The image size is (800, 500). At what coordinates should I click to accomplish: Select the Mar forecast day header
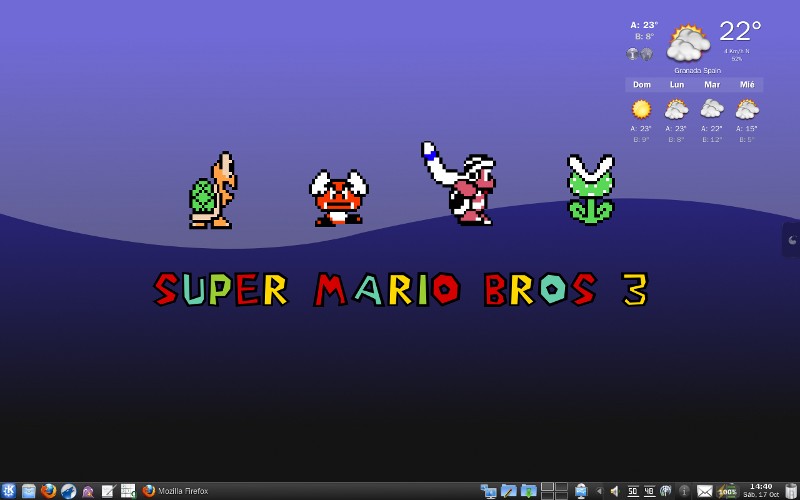point(712,85)
